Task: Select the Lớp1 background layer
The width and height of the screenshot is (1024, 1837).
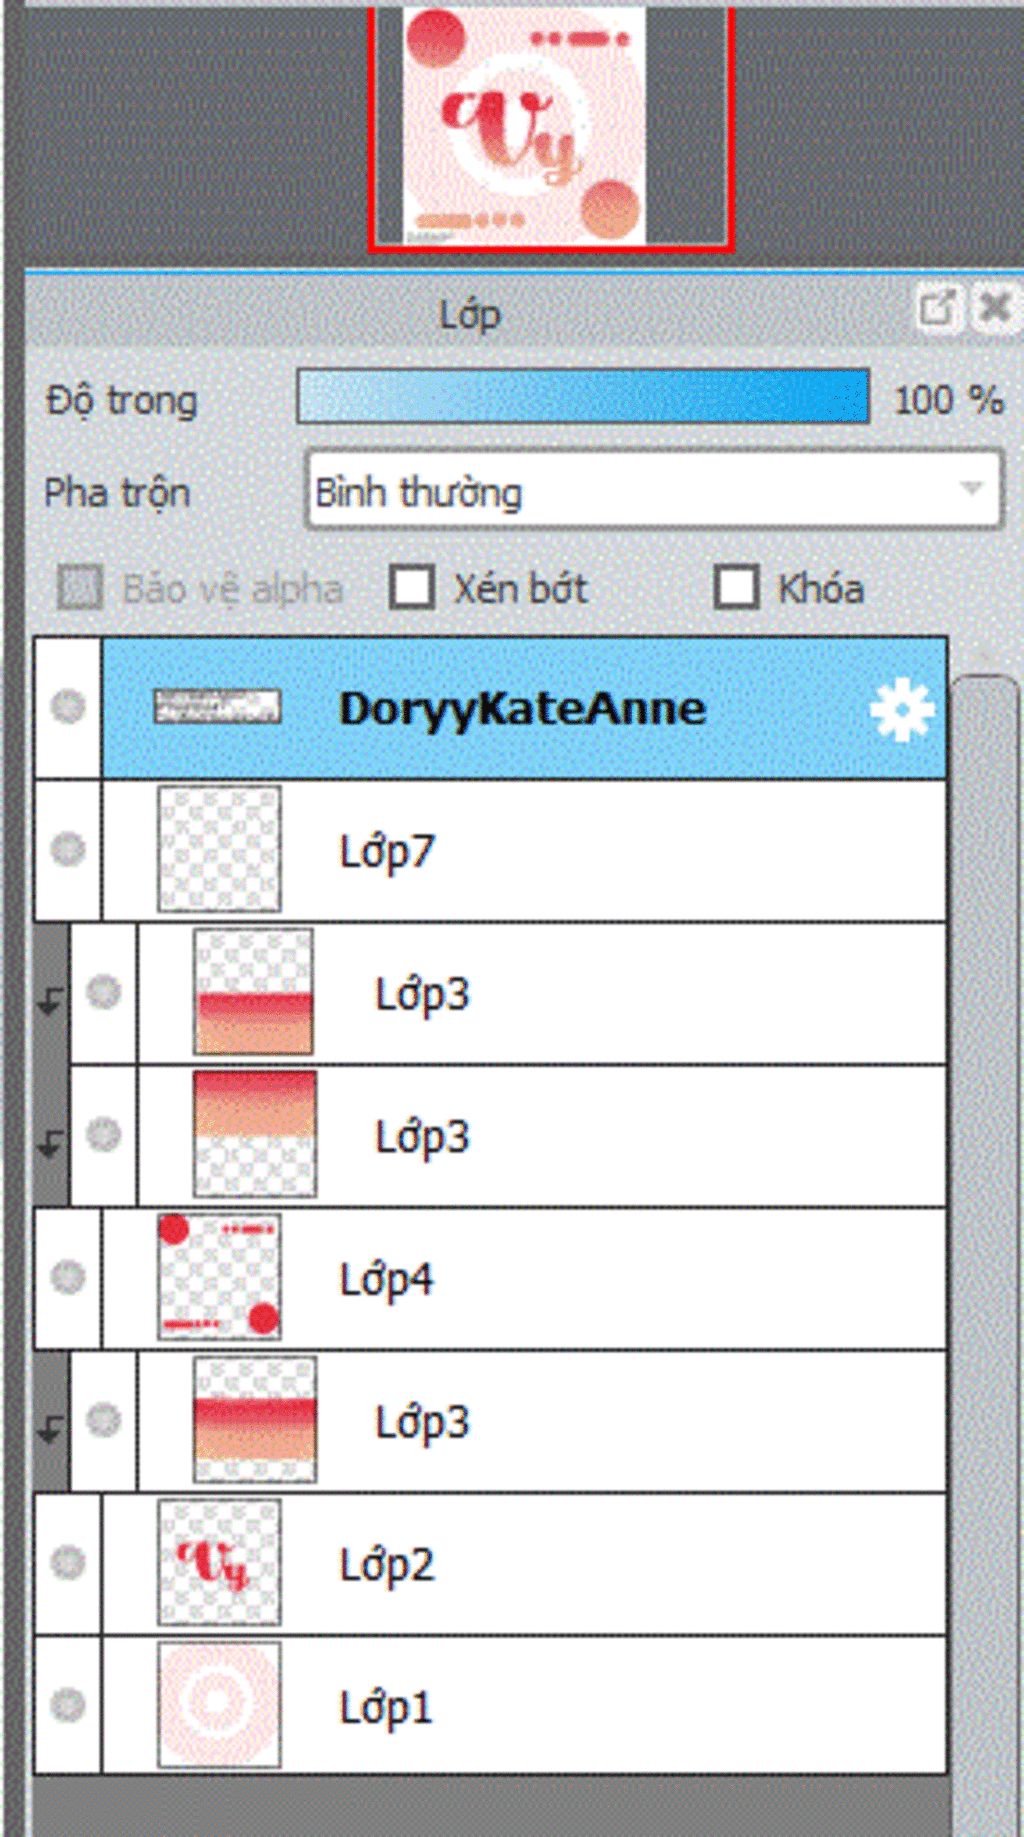Action: tap(524, 1706)
